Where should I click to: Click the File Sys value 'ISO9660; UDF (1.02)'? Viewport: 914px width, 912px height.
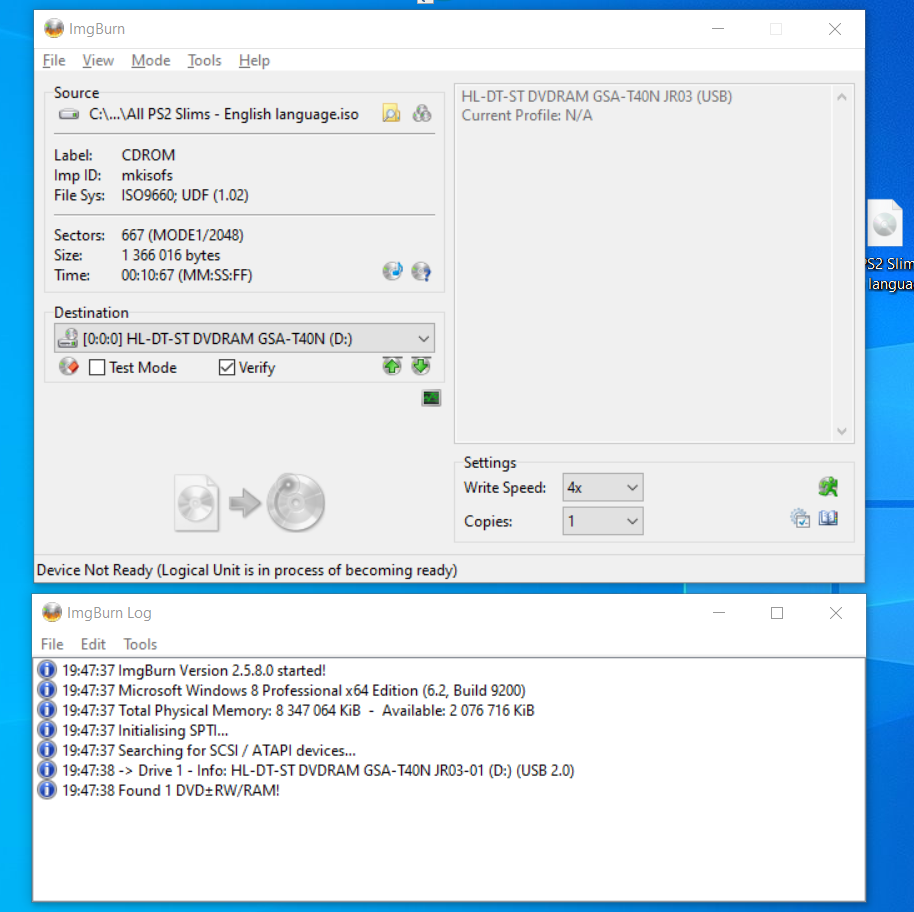(x=185, y=195)
